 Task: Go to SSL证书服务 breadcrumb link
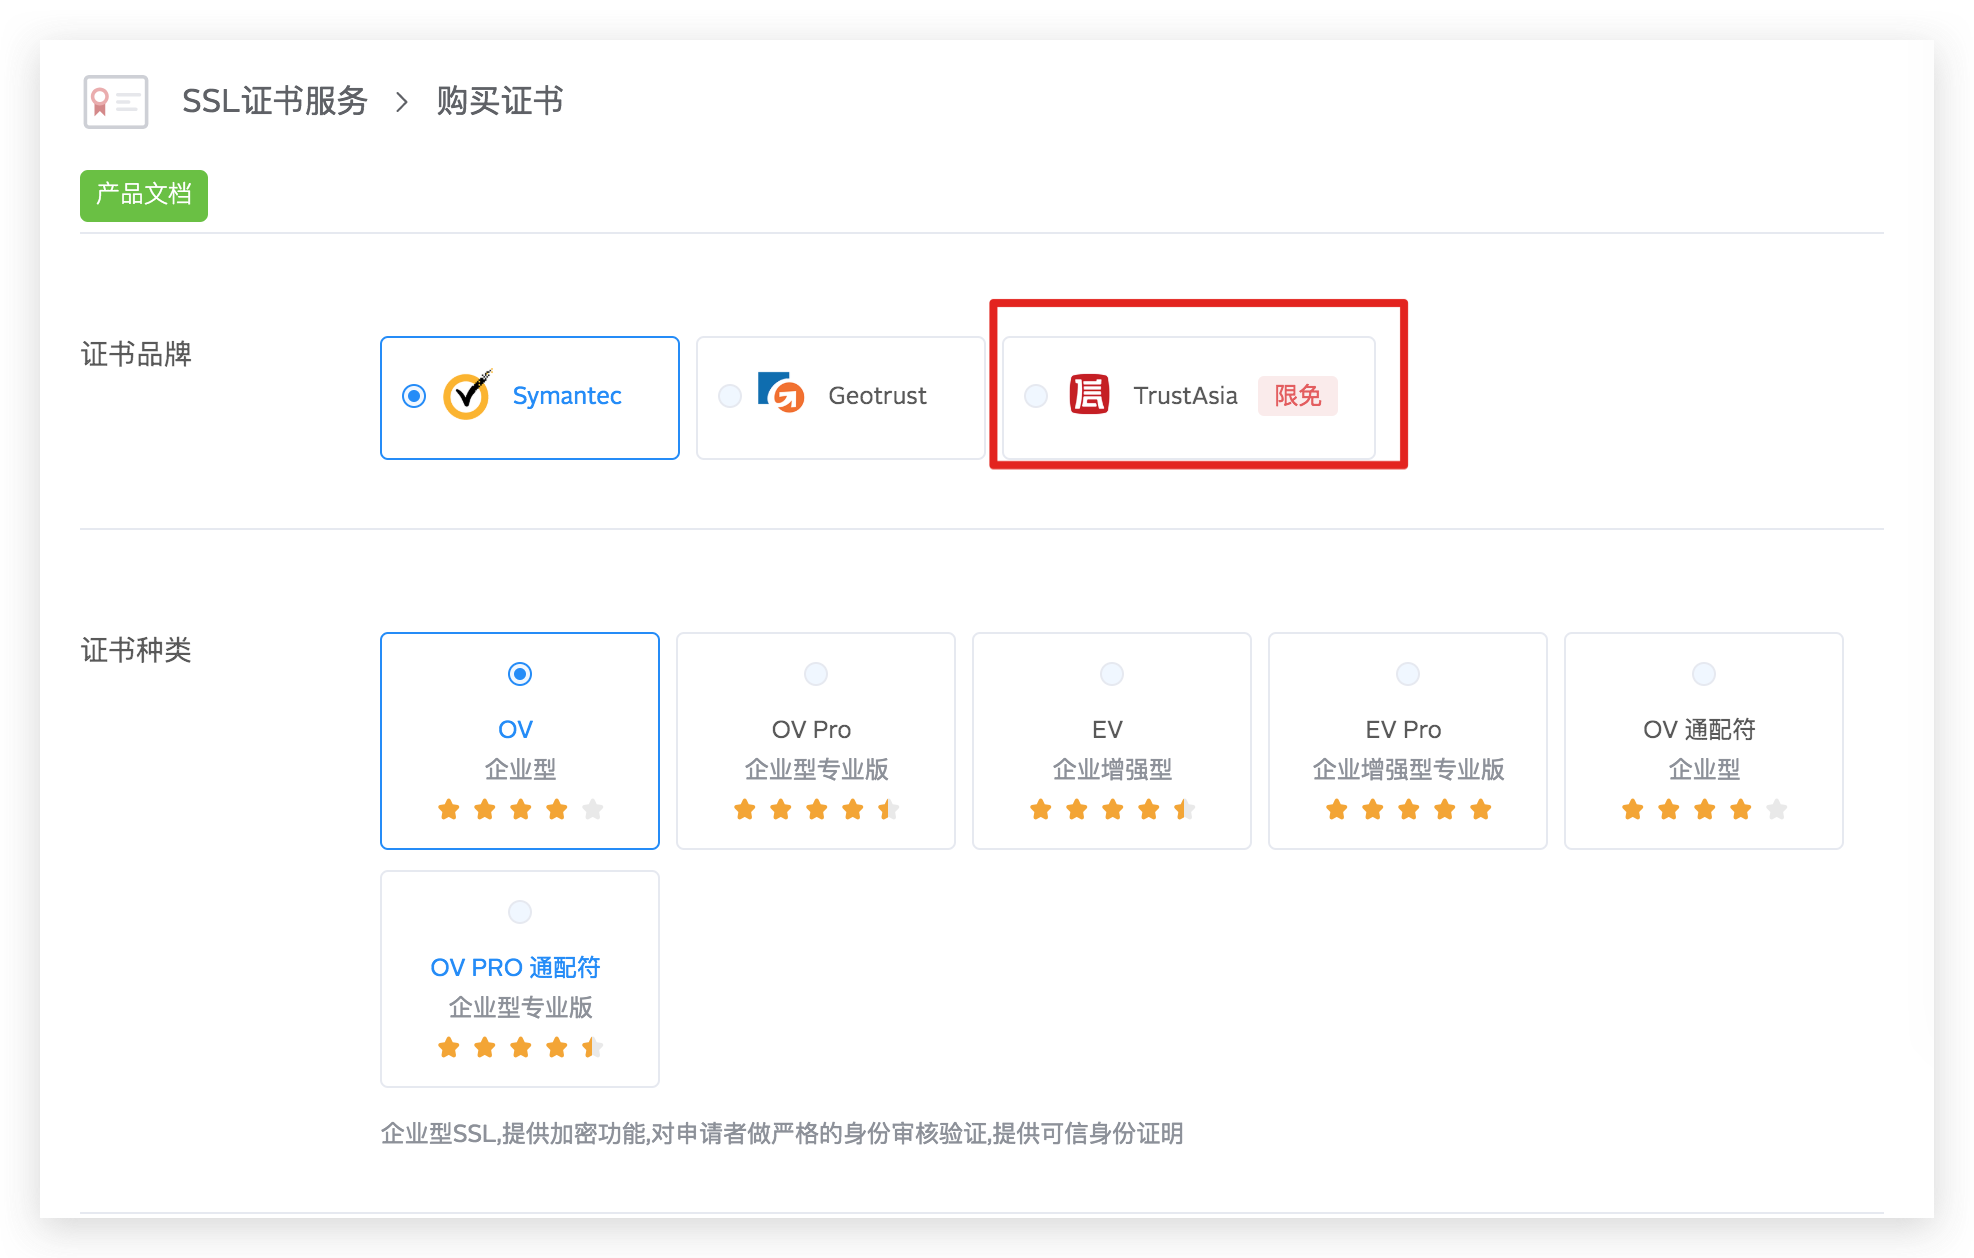[275, 102]
